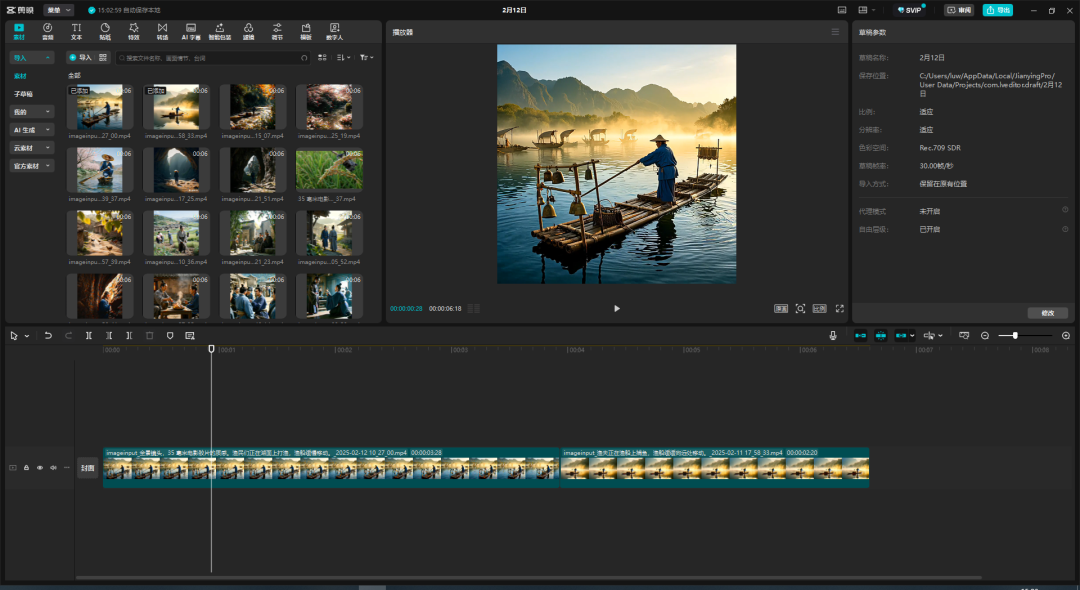Open the 数字人 digital human tab
The width and height of the screenshot is (1080, 590).
(334, 31)
